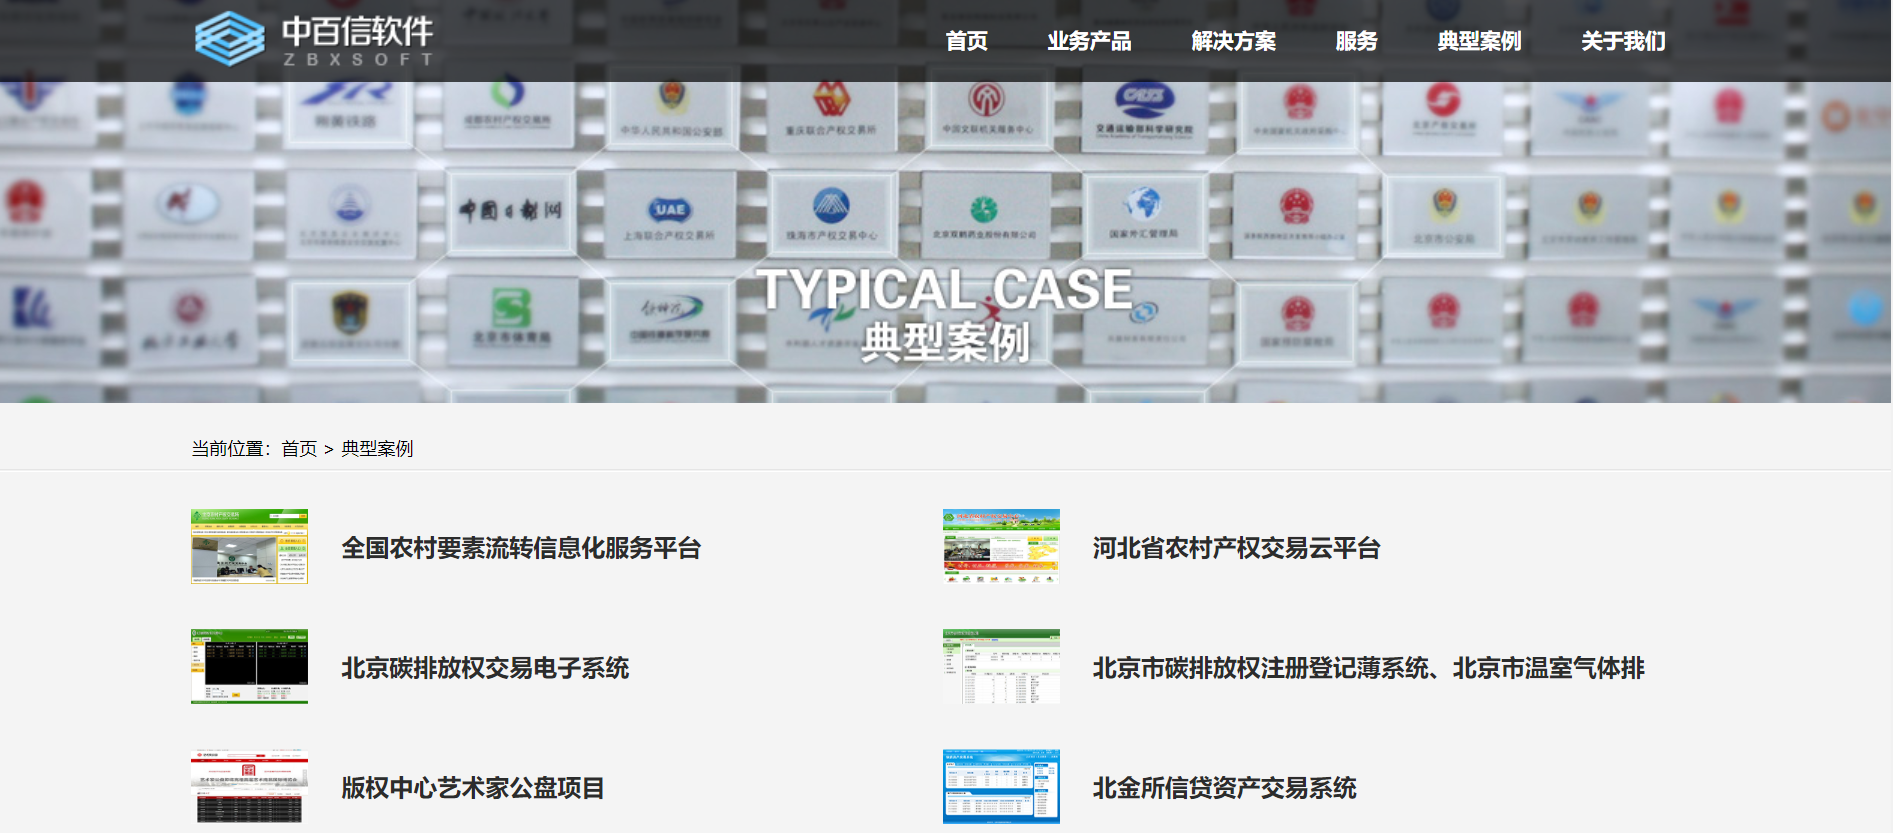Open the 全国农村要素流转信息化服务平台 case link

pos(521,548)
